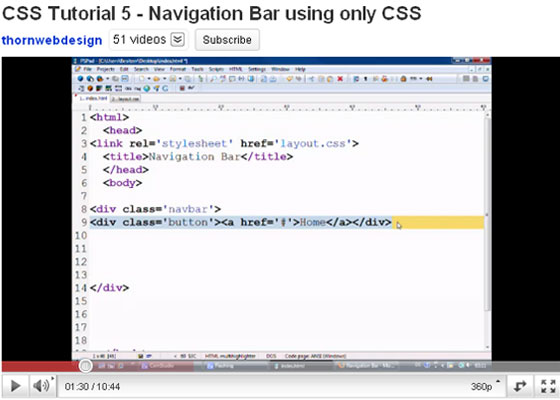
Task: Click the highlighted 'Home' link code line
Action: point(241,222)
